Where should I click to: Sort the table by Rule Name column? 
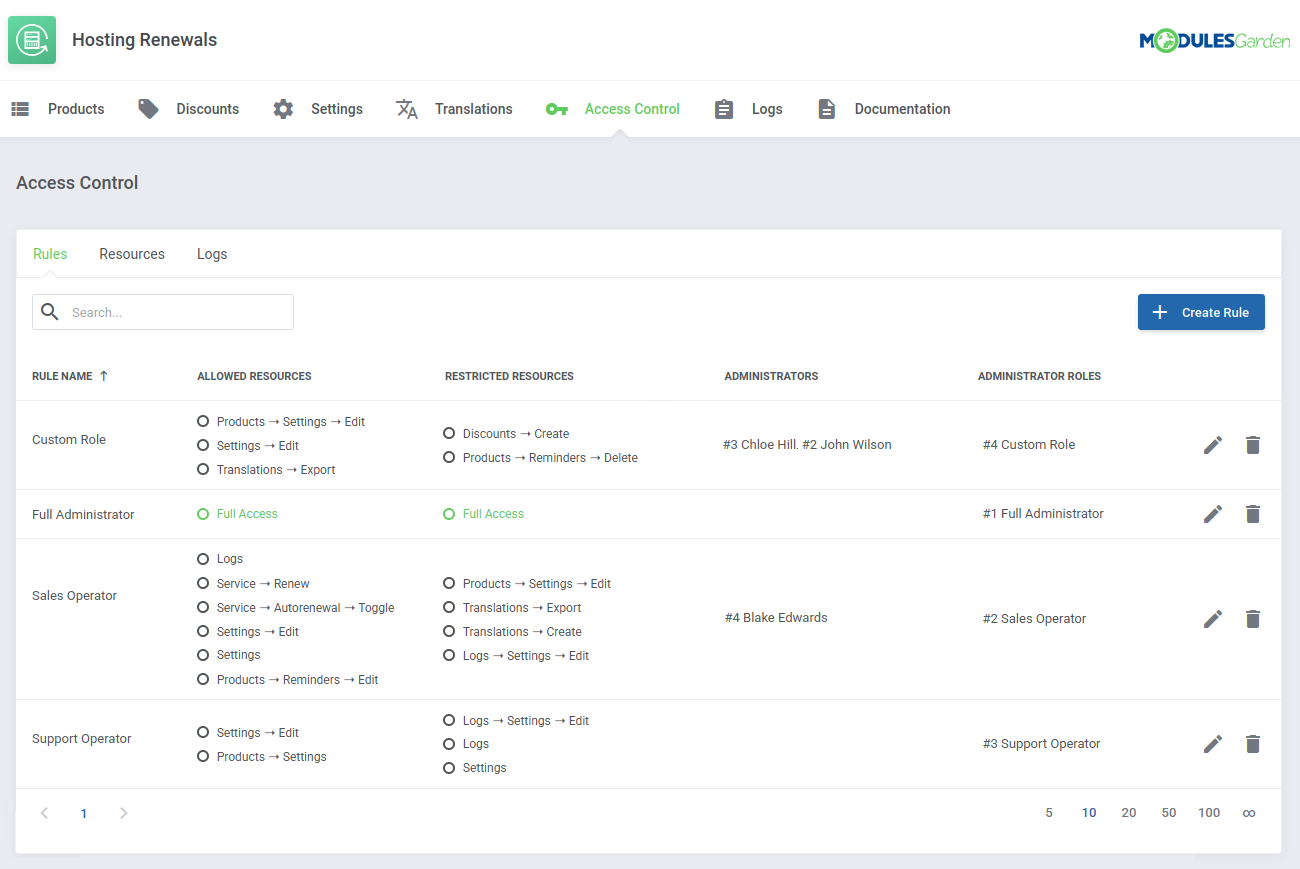click(70, 376)
